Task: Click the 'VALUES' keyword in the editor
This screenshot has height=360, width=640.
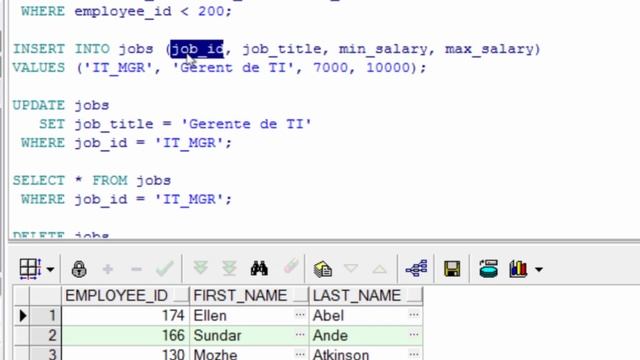Action: click(x=39, y=68)
